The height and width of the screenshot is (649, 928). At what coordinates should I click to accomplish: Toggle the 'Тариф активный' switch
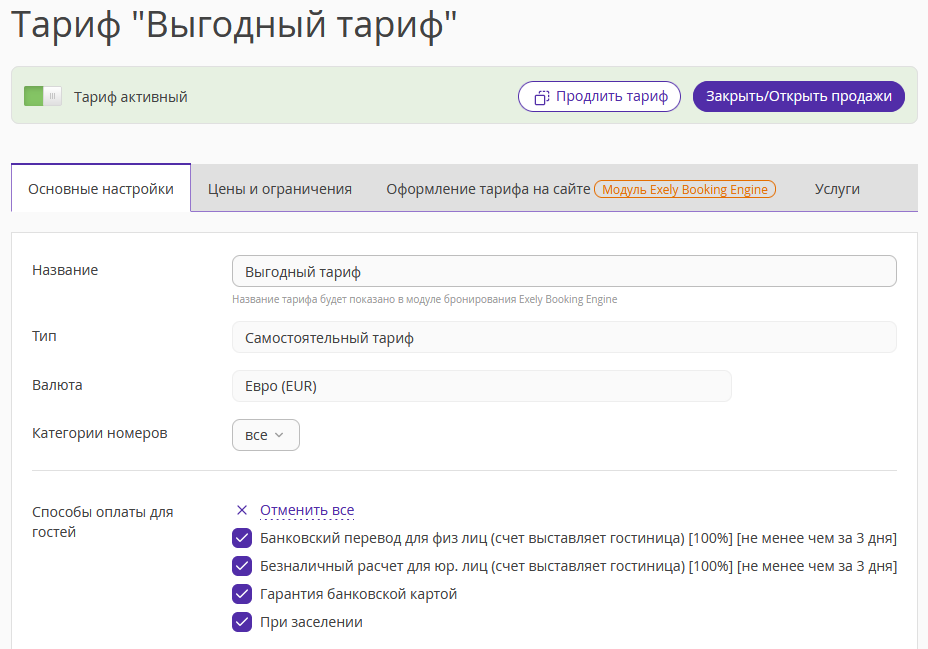coord(43,96)
